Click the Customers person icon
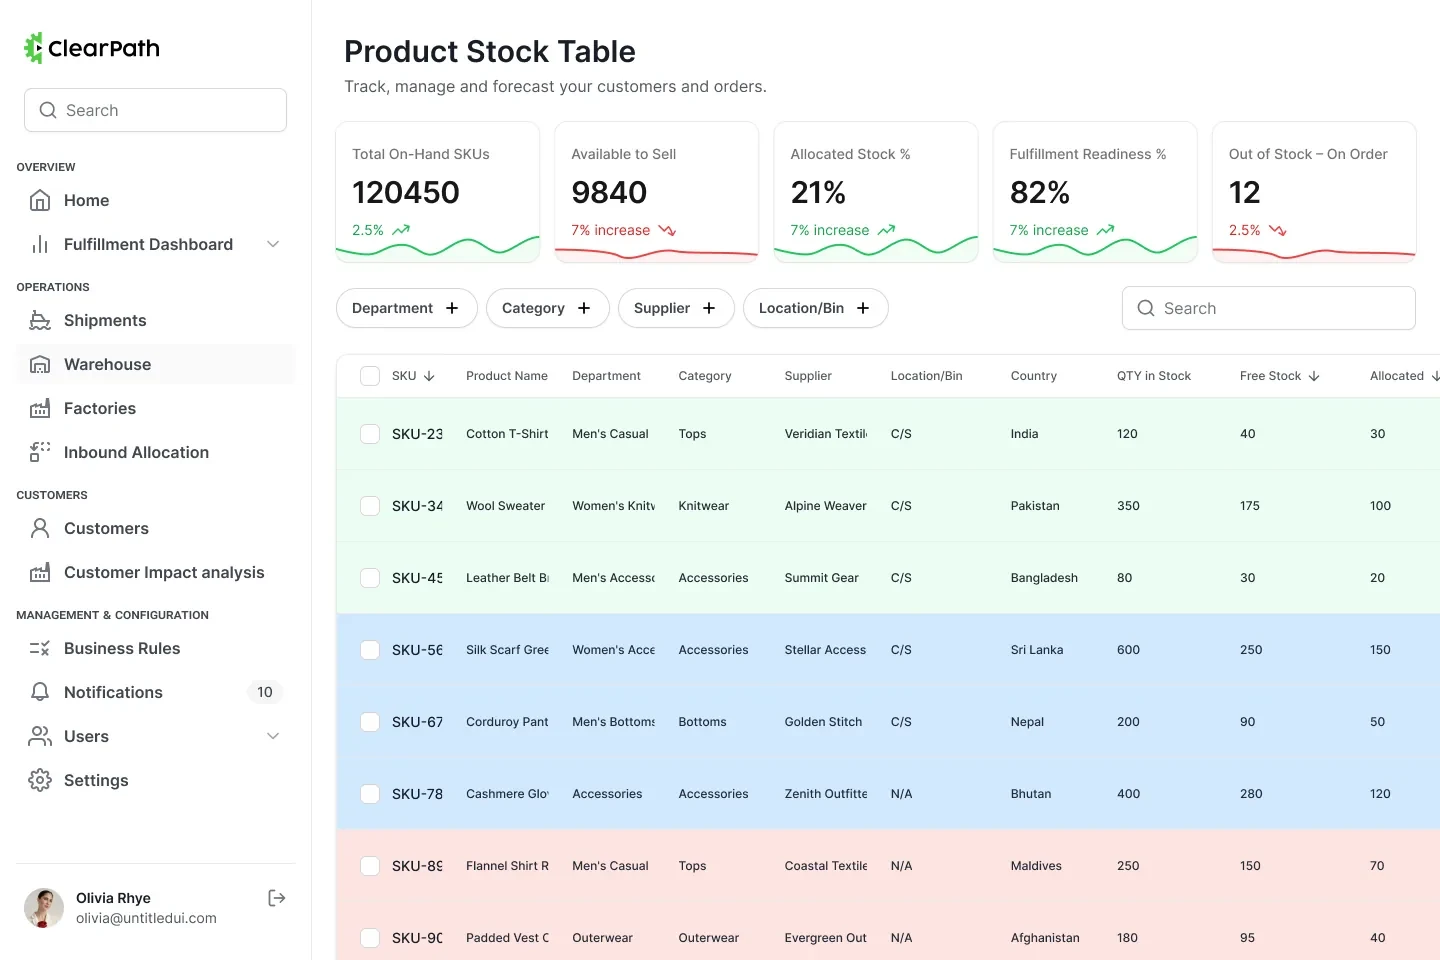 pyautogui.click(x=40, y=528)
